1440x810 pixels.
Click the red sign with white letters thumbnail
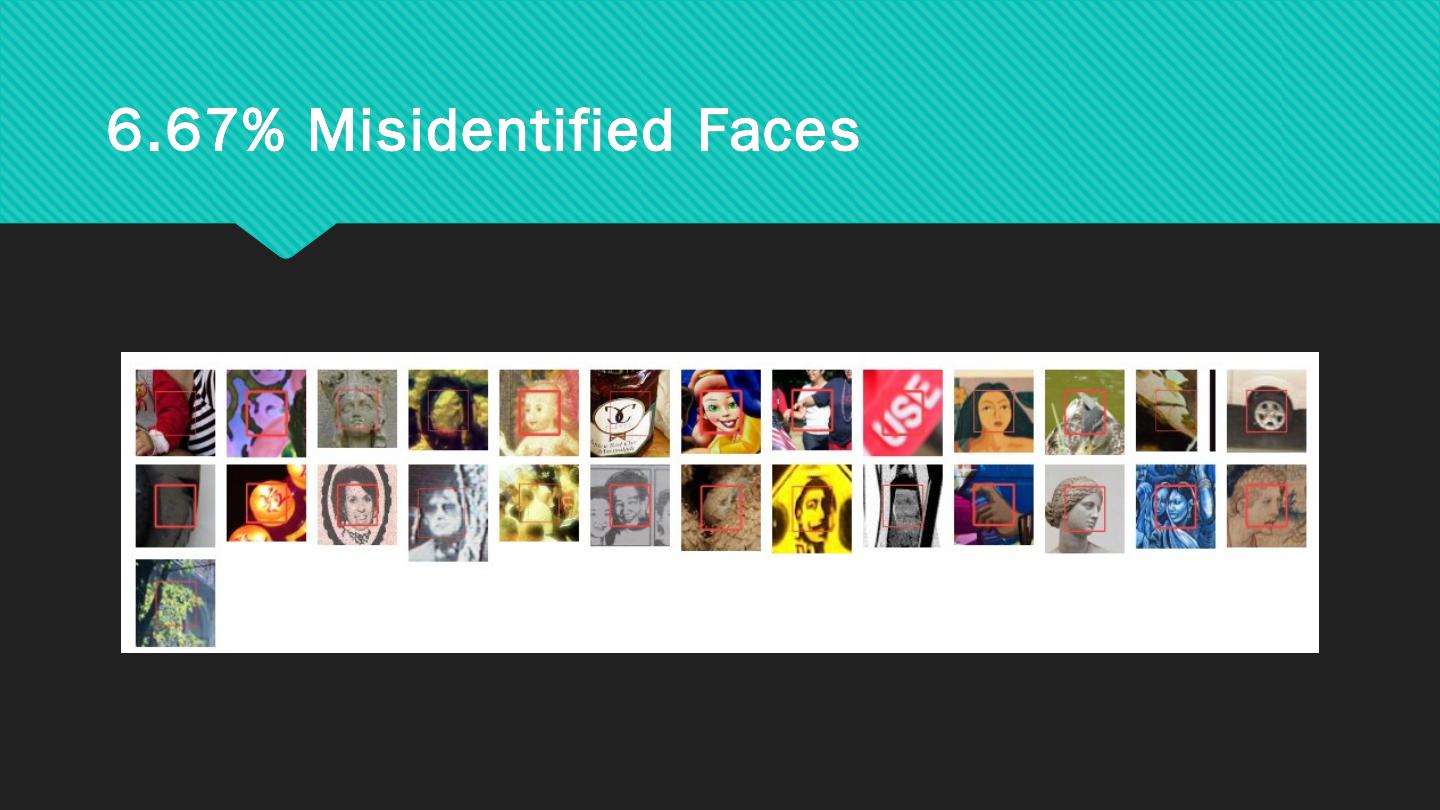click(x=902, y=411)
